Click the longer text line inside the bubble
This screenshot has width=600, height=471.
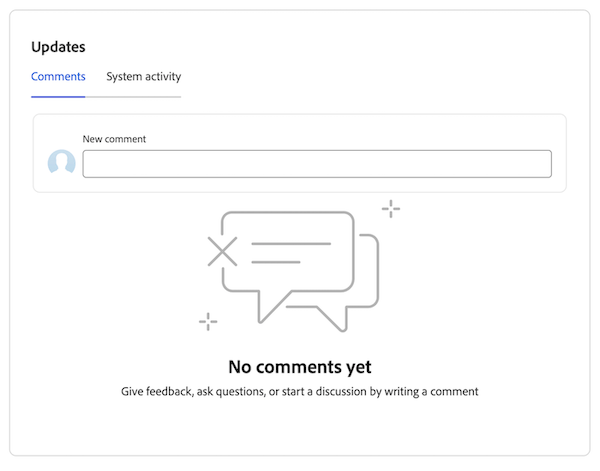(x=290, y=244)
